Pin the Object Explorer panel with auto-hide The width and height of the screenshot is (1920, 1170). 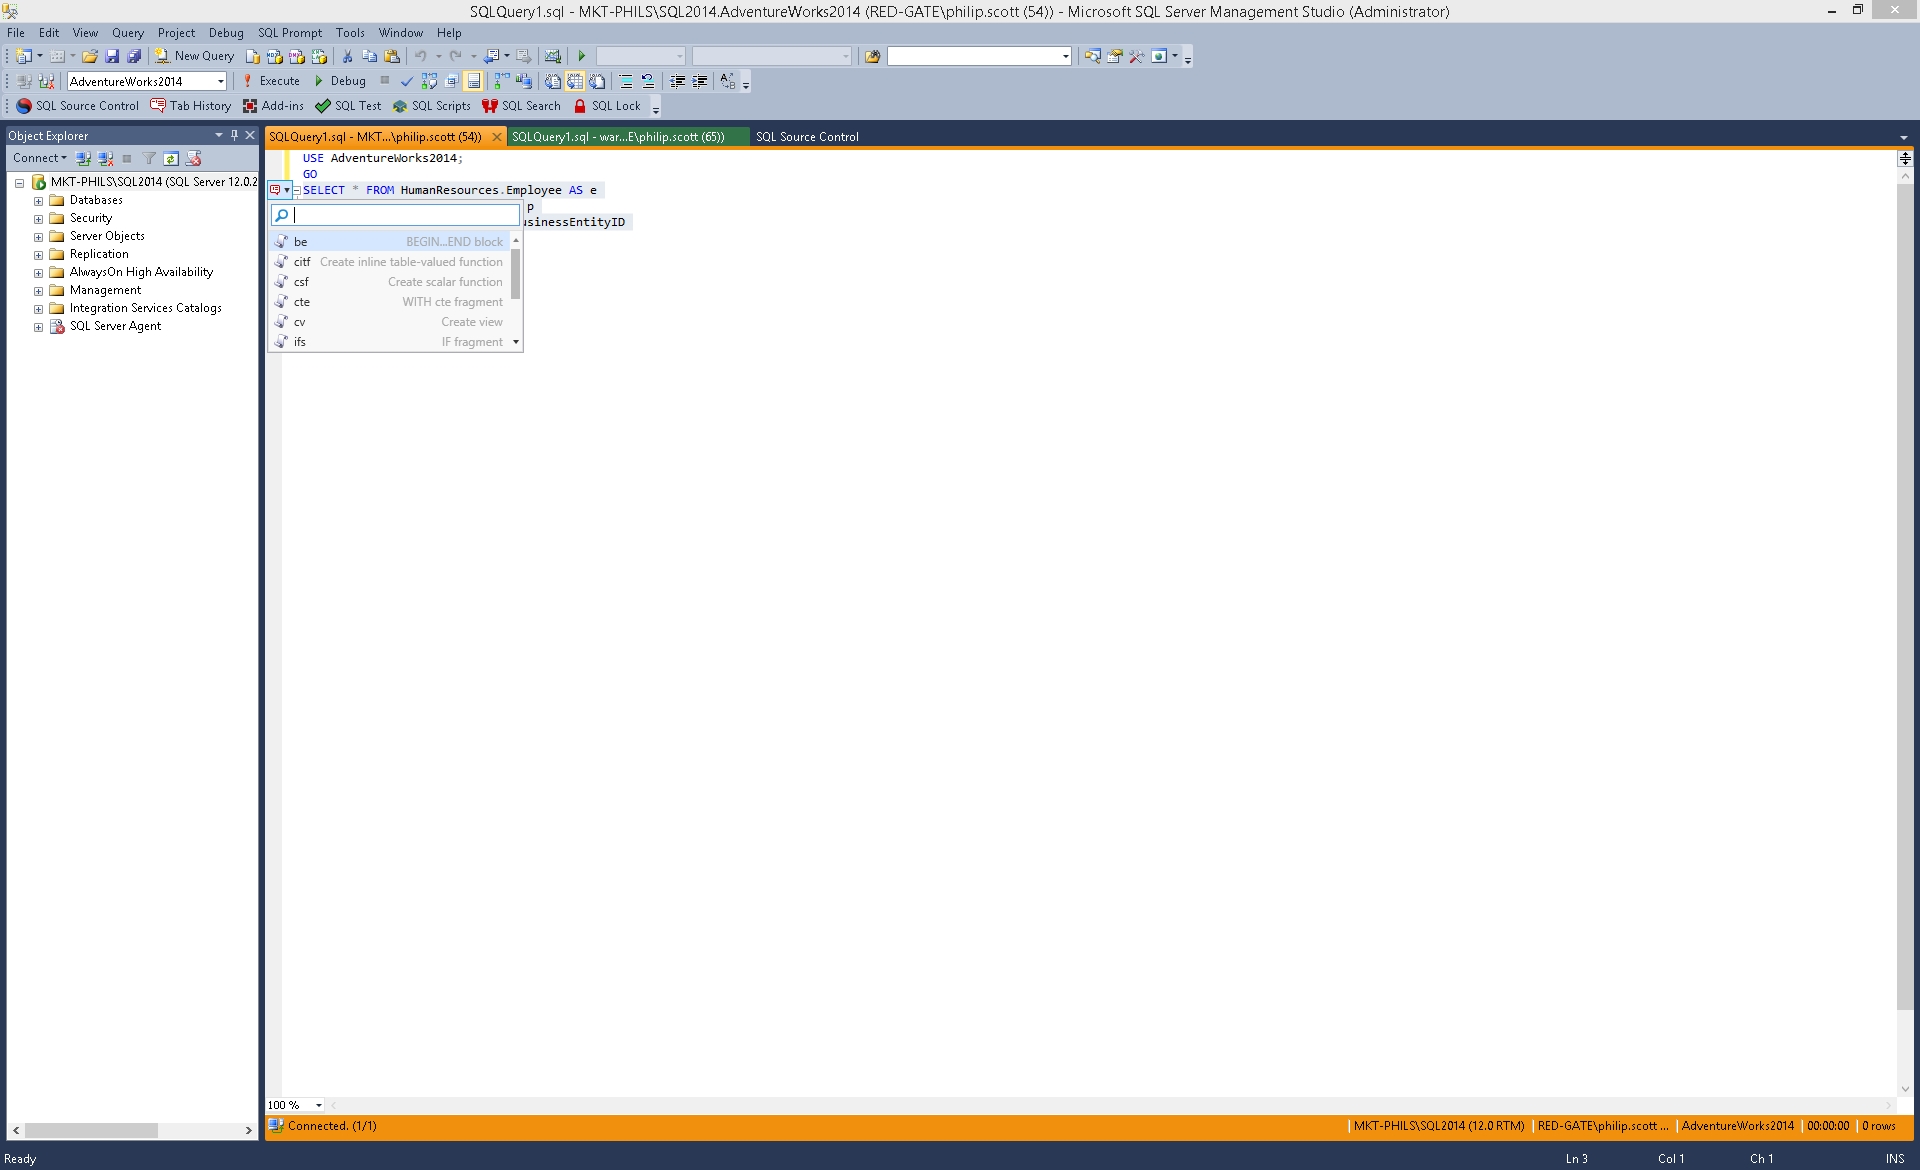tap(234, 135)
